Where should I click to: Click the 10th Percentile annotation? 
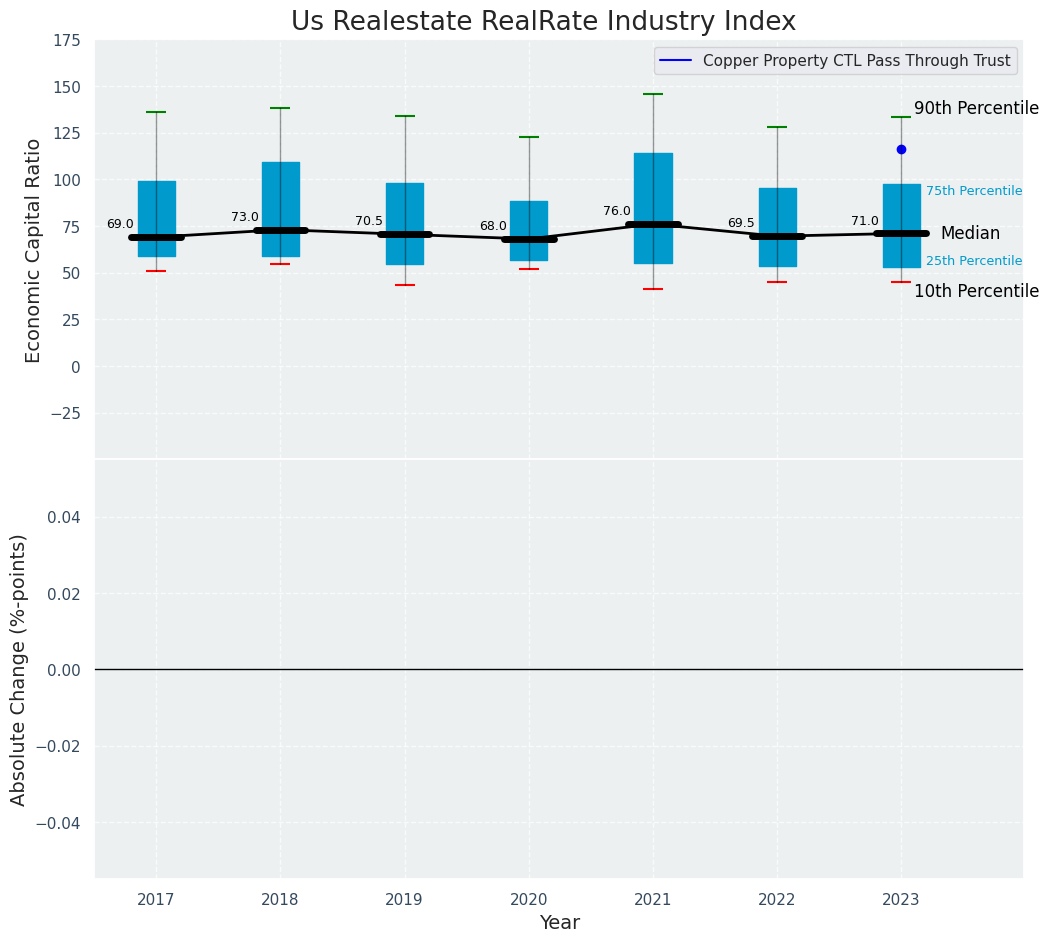click(976, 292)
